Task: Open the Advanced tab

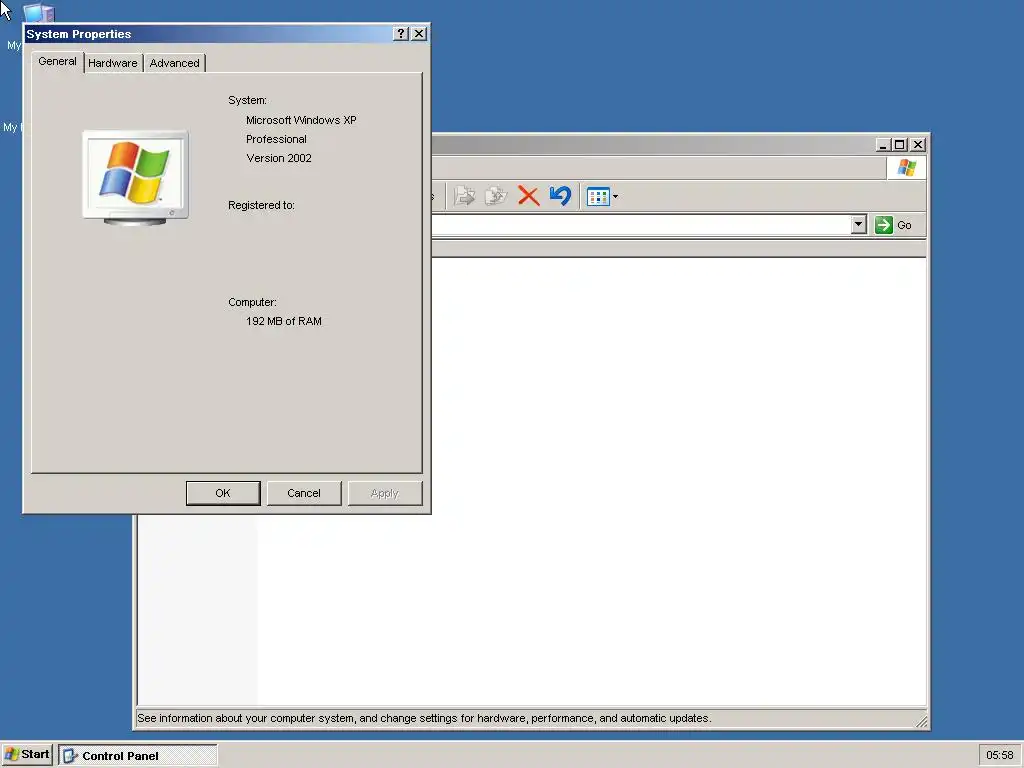Action: coord(174,63)
